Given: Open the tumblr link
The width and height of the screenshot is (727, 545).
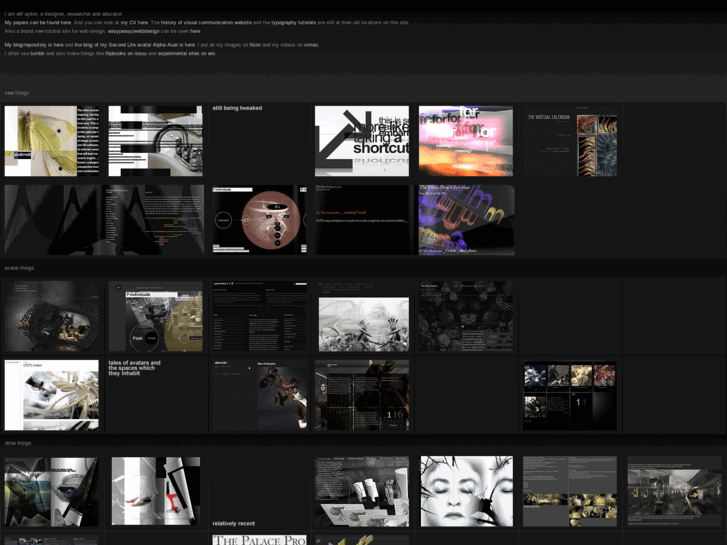Looking at the screenshot, I should pos(37,53).
